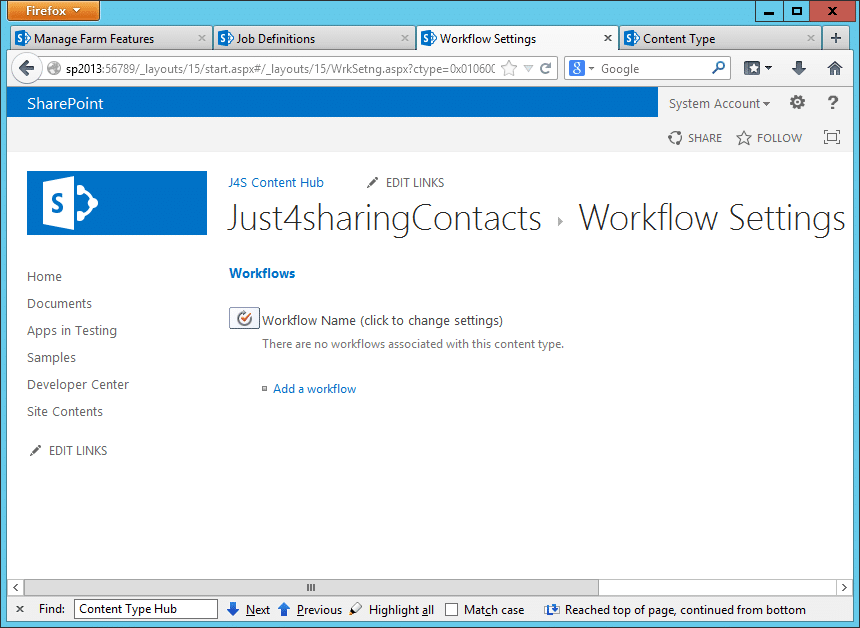Click the Find text field

[146, 609]
